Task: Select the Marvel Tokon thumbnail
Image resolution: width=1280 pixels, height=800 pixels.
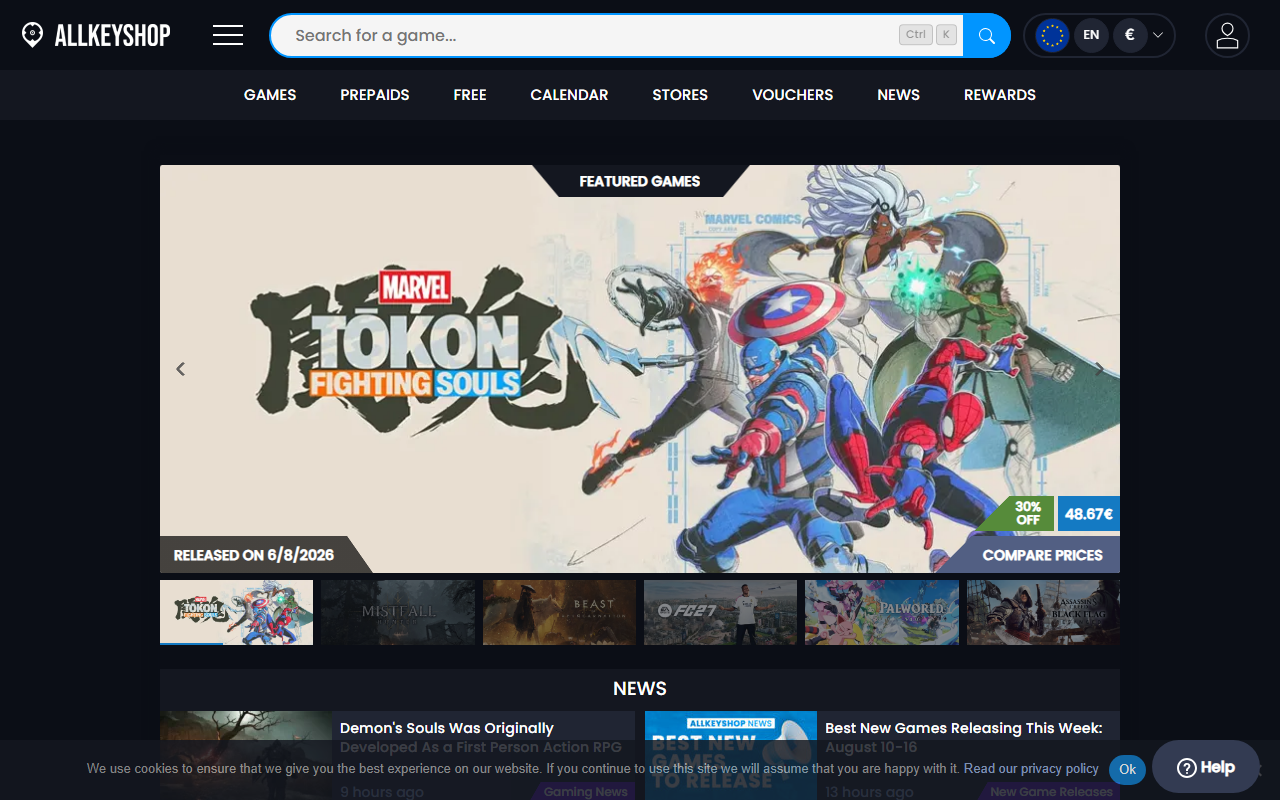Action: [236, 612]
